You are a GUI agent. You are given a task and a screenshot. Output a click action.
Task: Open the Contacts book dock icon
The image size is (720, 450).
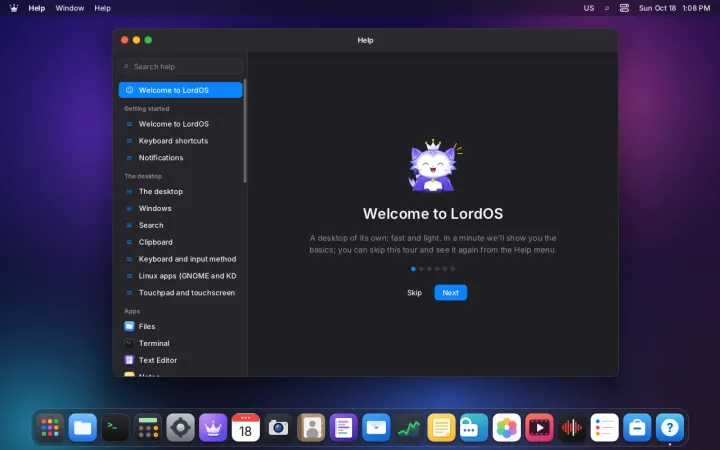pos(311,428)
